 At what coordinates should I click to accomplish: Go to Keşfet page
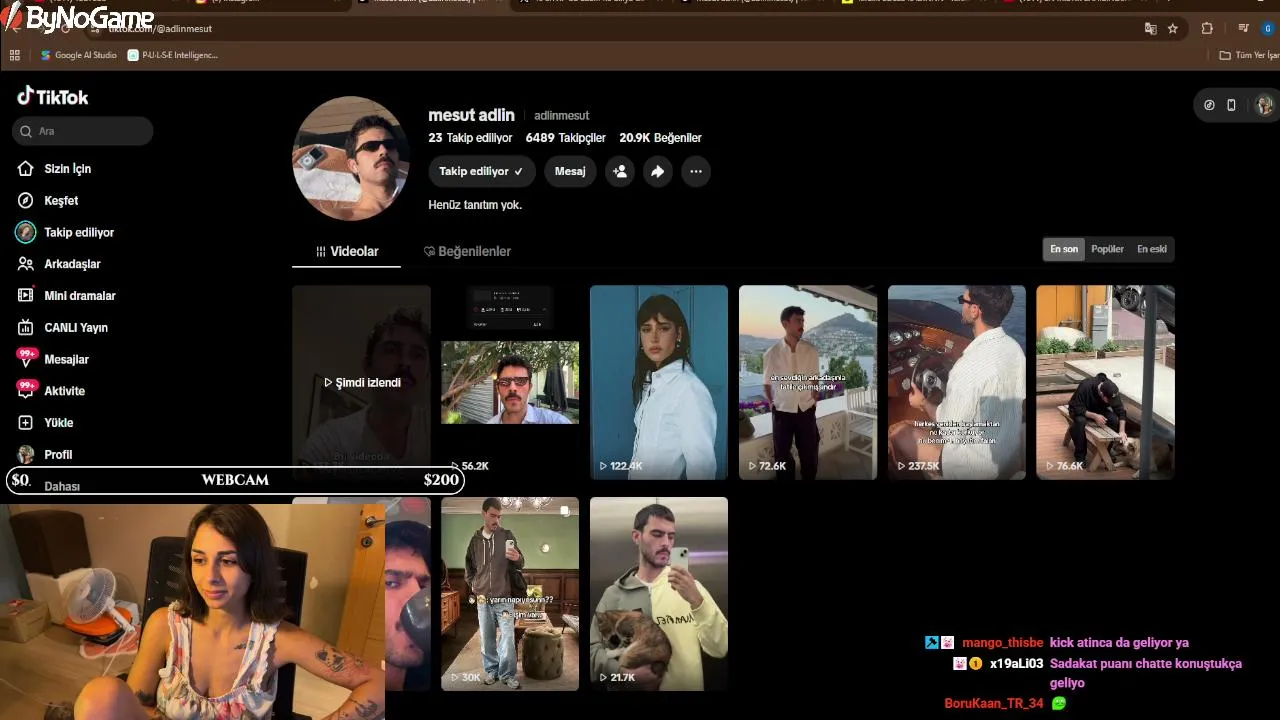point(61,201)
